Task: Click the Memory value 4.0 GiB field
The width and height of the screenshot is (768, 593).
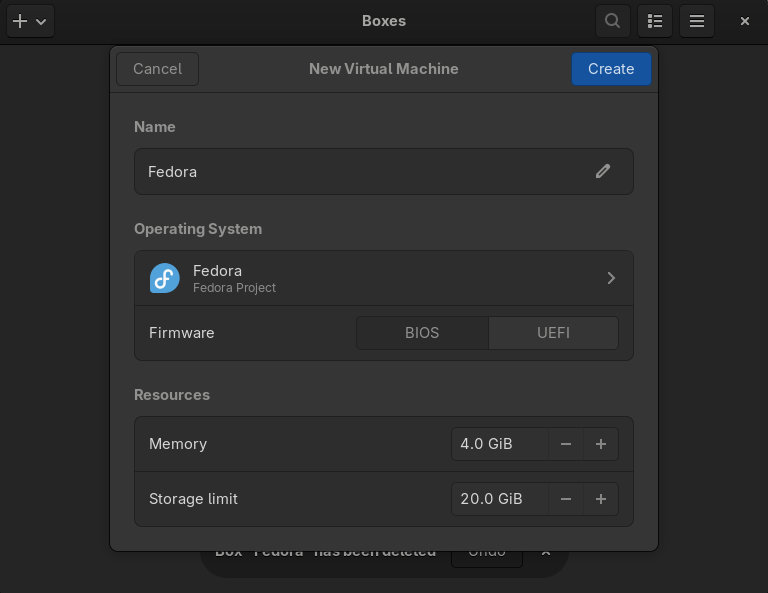Action: (500, 444)
